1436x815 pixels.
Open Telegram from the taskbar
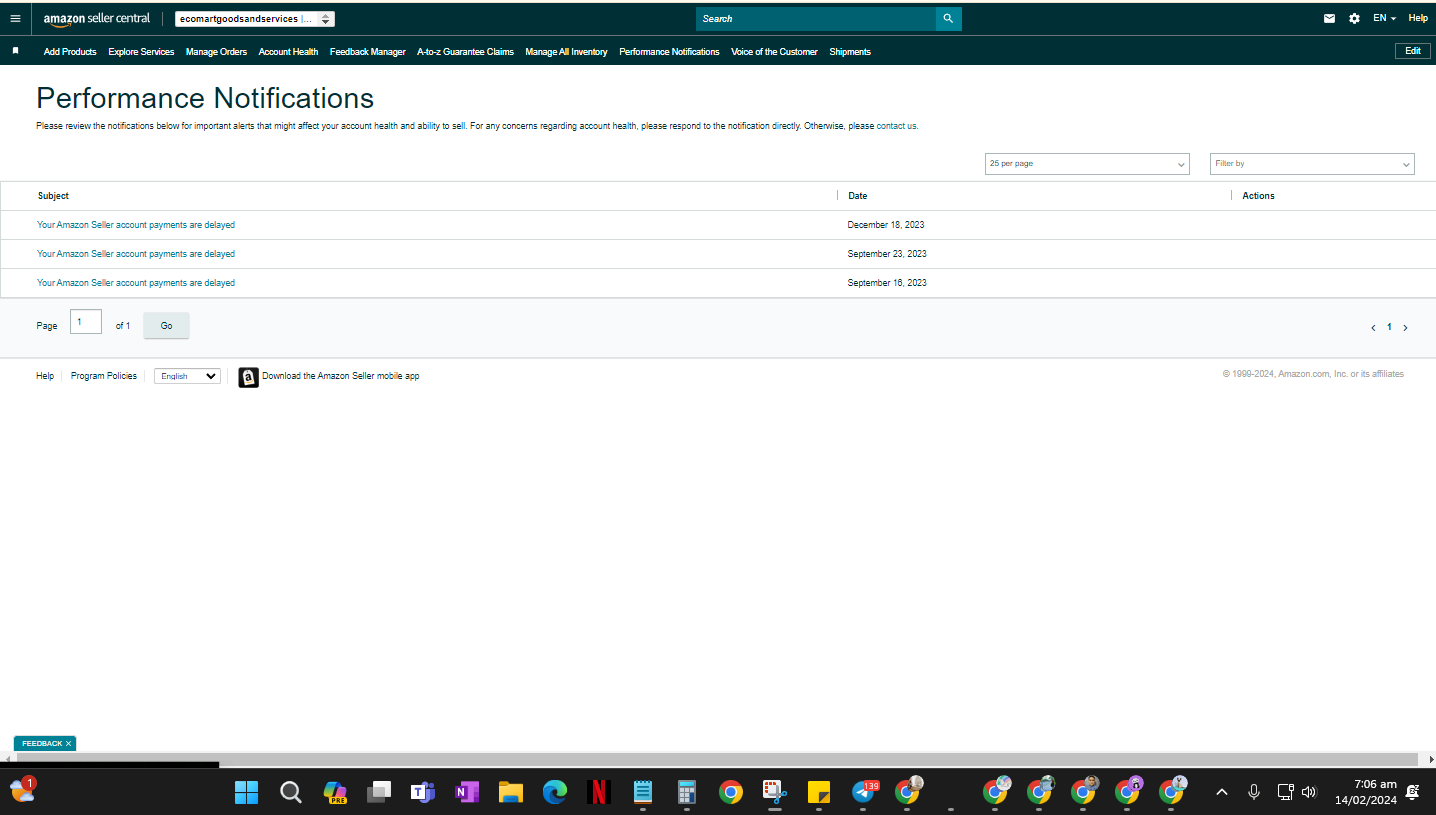coord(863,793)
